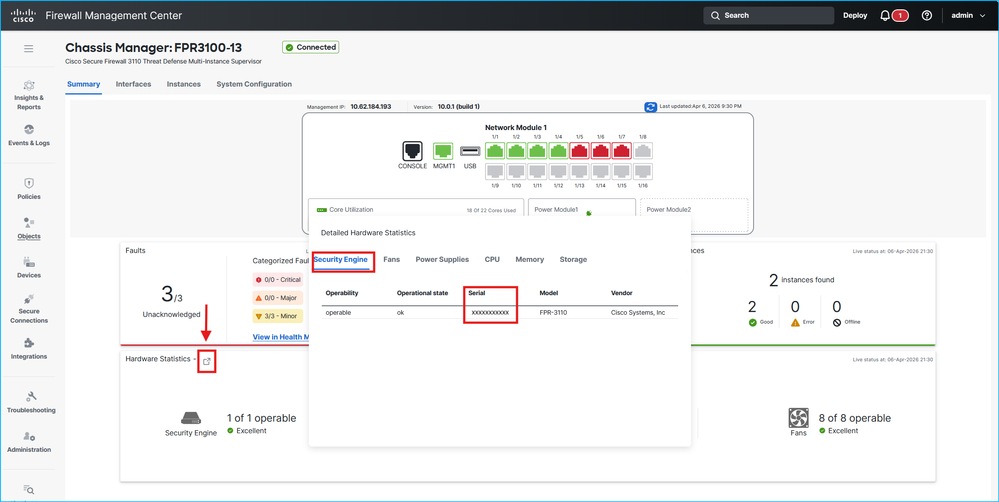This screenshot has height=502, width=999.
Task: Click the Vendor cell Cisco Systems, Inc
Action: (x=638, y=313)
